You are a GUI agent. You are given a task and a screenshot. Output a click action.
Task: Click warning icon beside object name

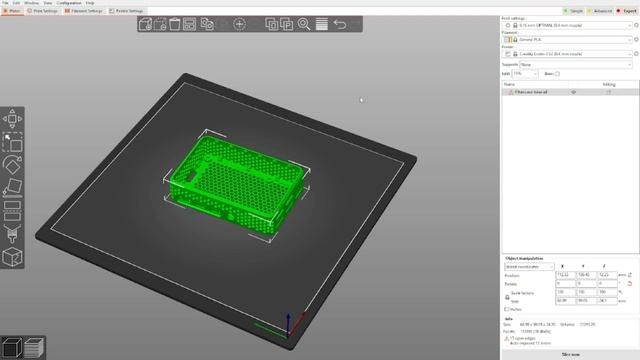pyautogui.click(x=510, y=92)
